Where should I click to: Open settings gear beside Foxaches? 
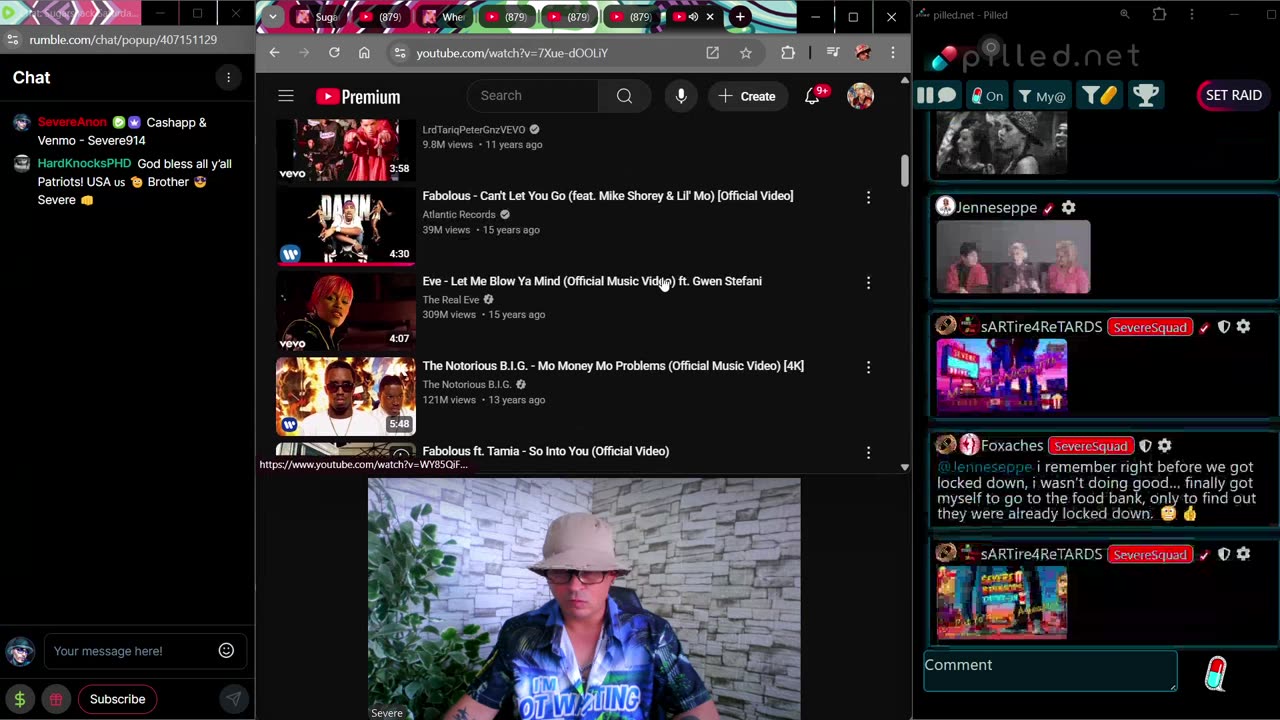point(1164,445)
